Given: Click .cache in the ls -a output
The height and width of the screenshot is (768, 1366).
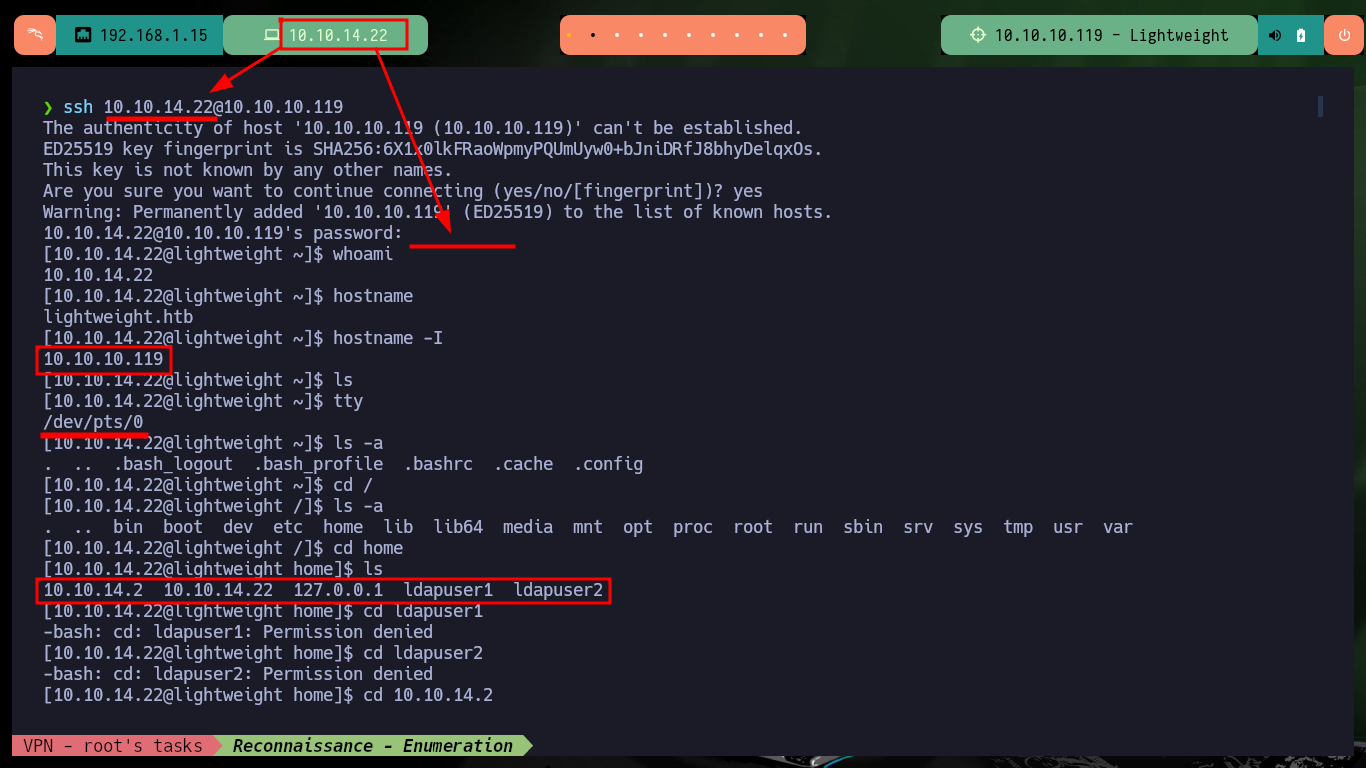Looking at the screenshot, I should [523, 464].
